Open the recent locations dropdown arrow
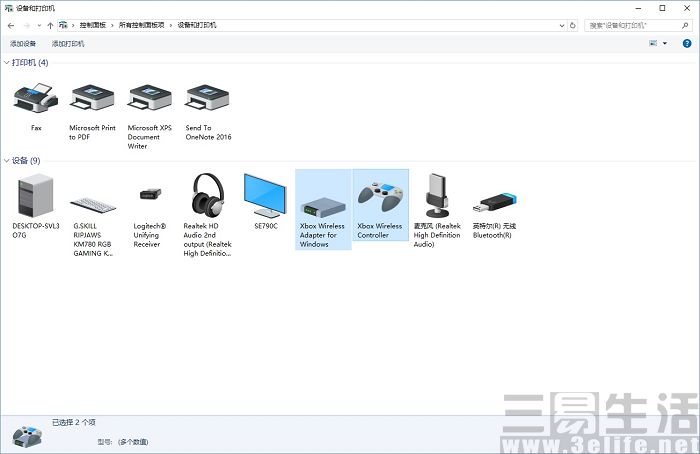700x454 pixels. click(39, 25)
